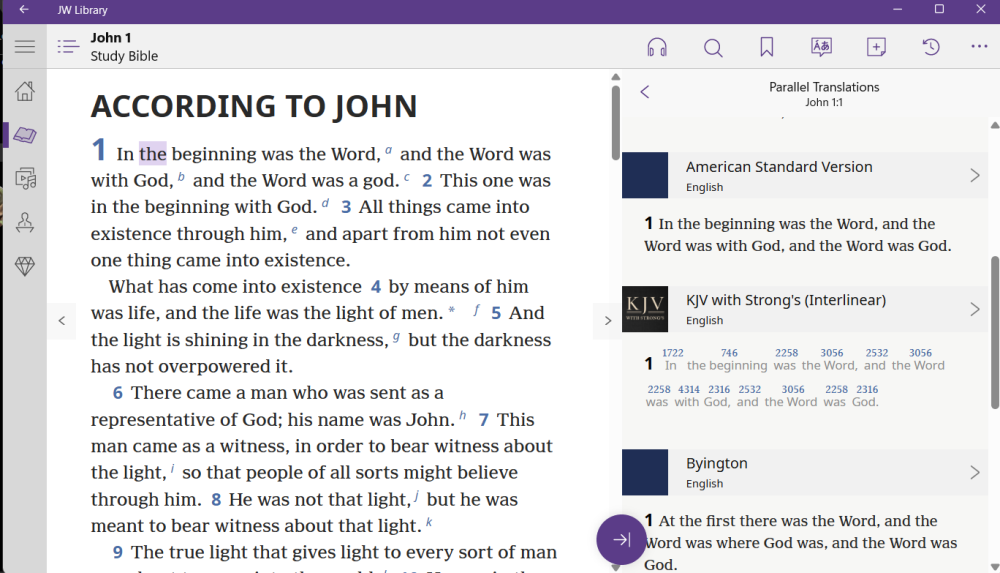Viewport: 1000px width, 573px height.
Task: Maximize the JW Library window
Action: [939, 9]
